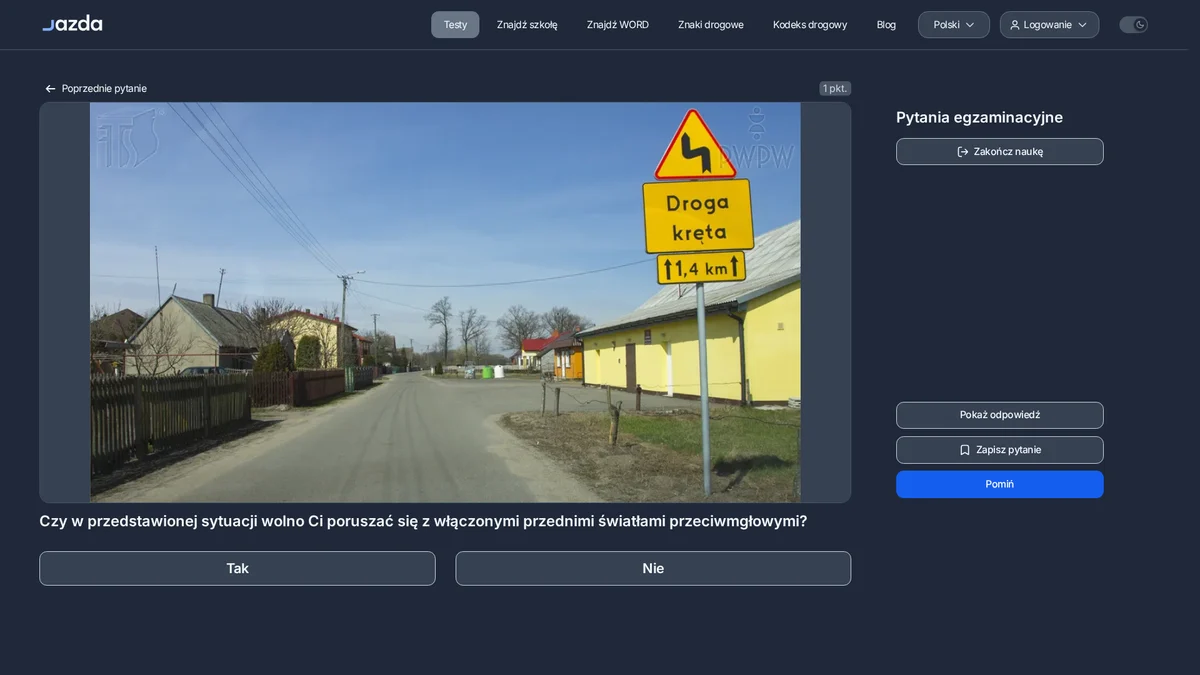The image size is (1200, 675).
Task: Go to Znajdź szkołę menu item
Action: (527, 25)
